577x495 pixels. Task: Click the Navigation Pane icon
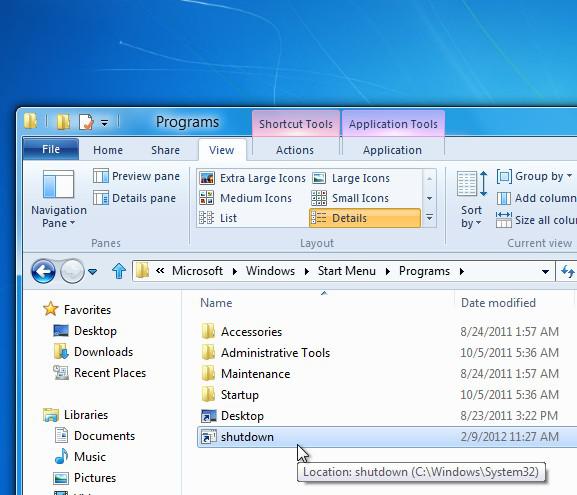[x=58, y=184]
